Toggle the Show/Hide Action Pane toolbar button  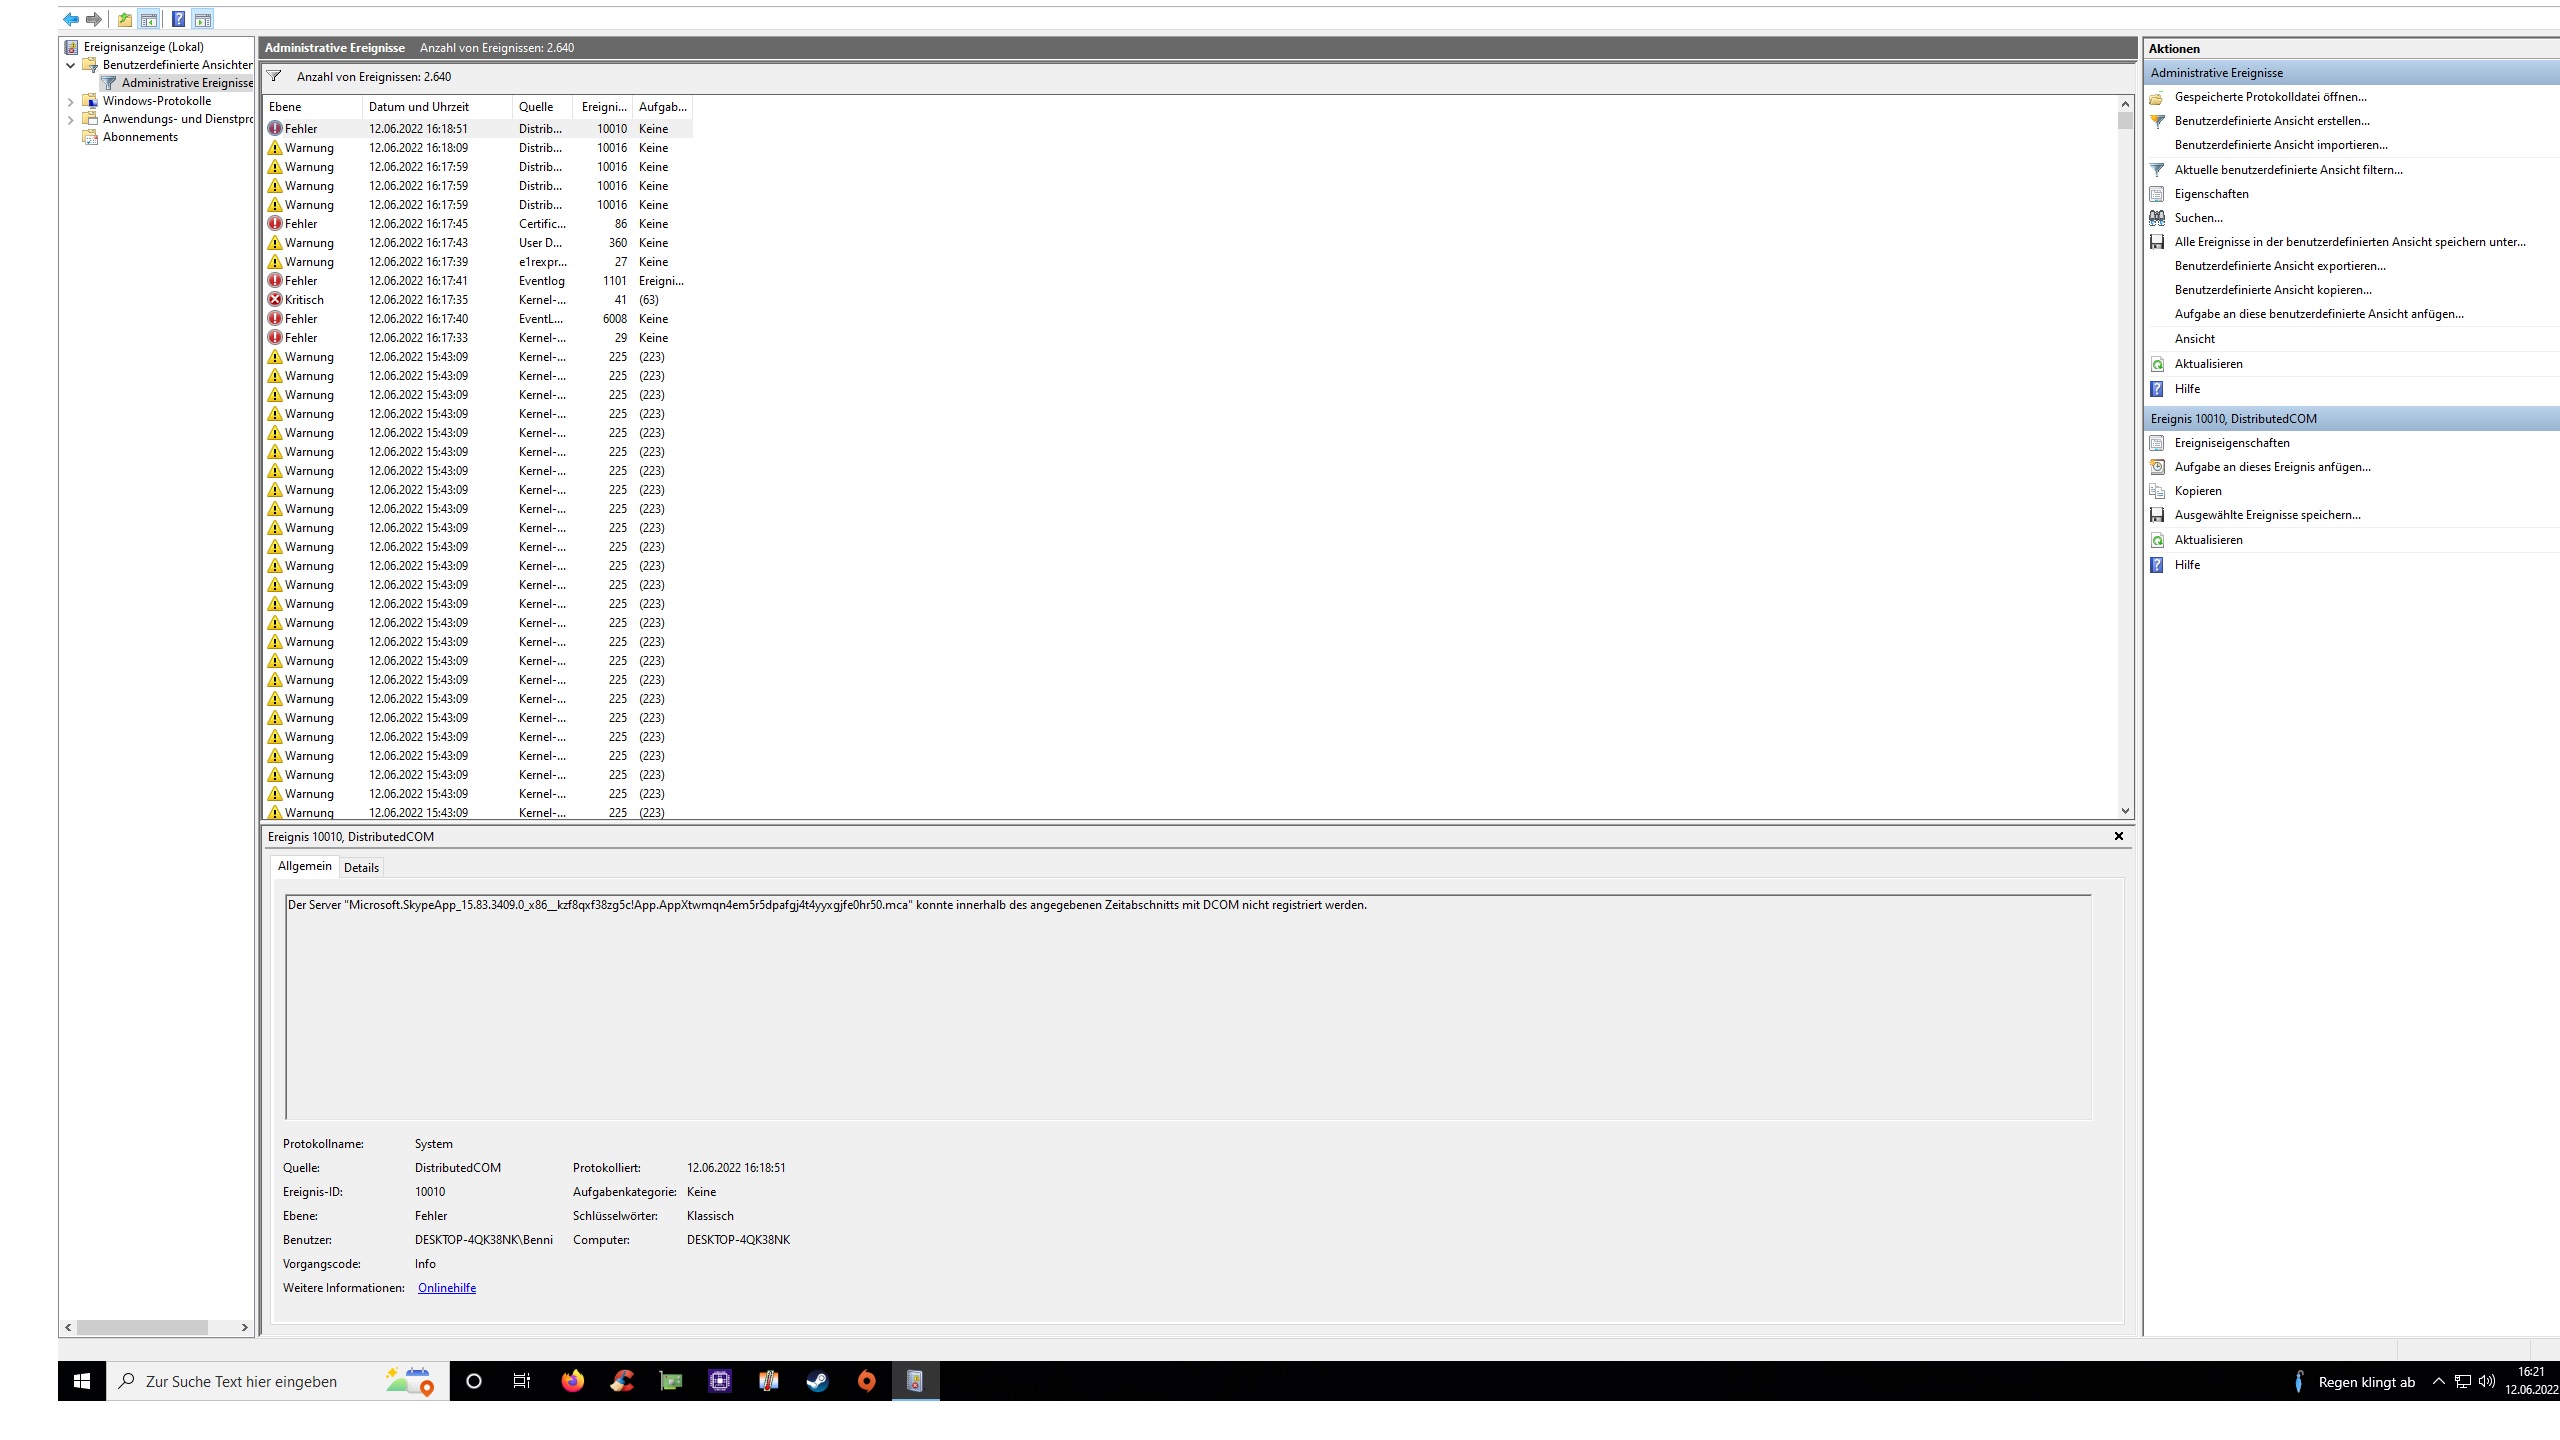(x=203, y=19)
